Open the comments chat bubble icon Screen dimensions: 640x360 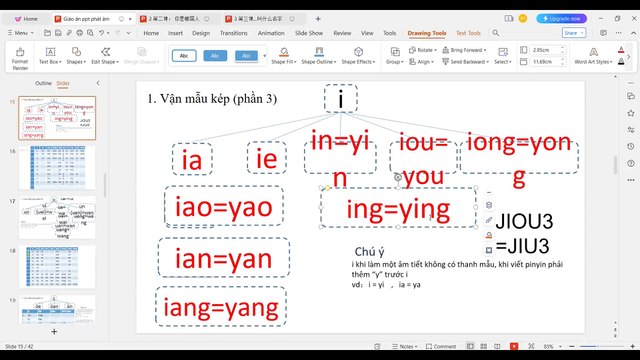(x=603, y=33)
